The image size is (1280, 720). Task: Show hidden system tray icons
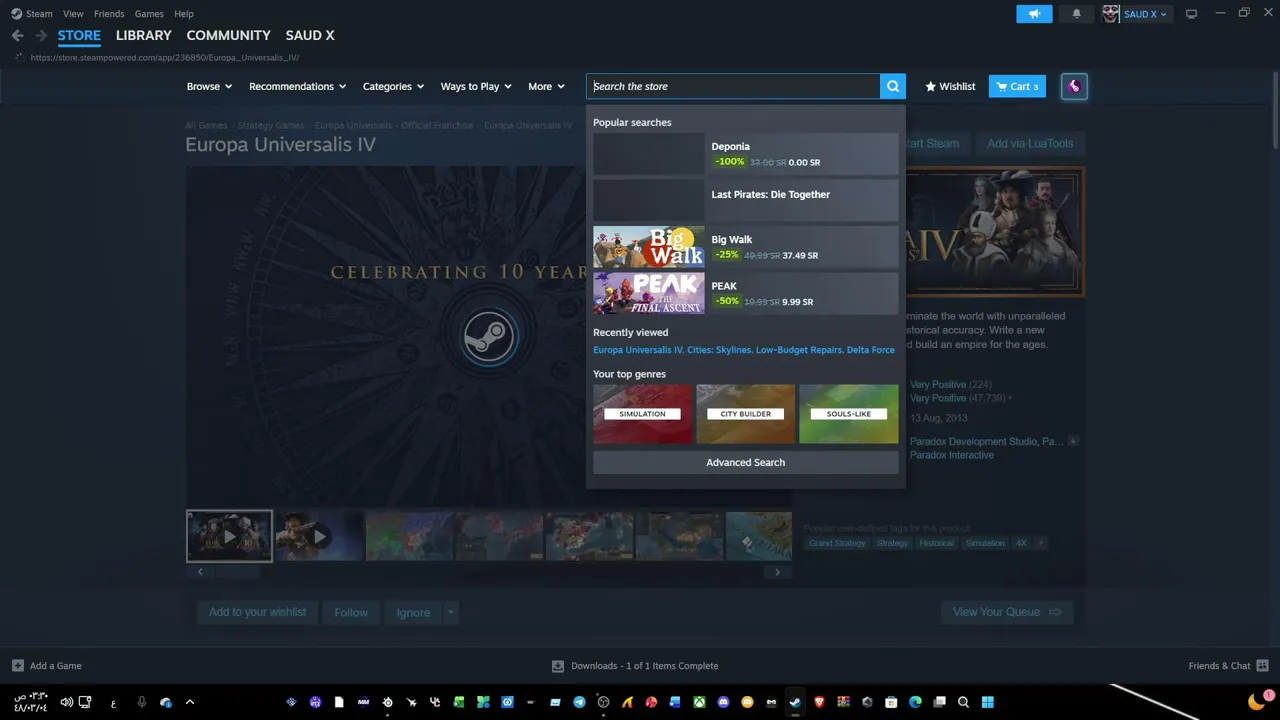[x=190, y=702]
